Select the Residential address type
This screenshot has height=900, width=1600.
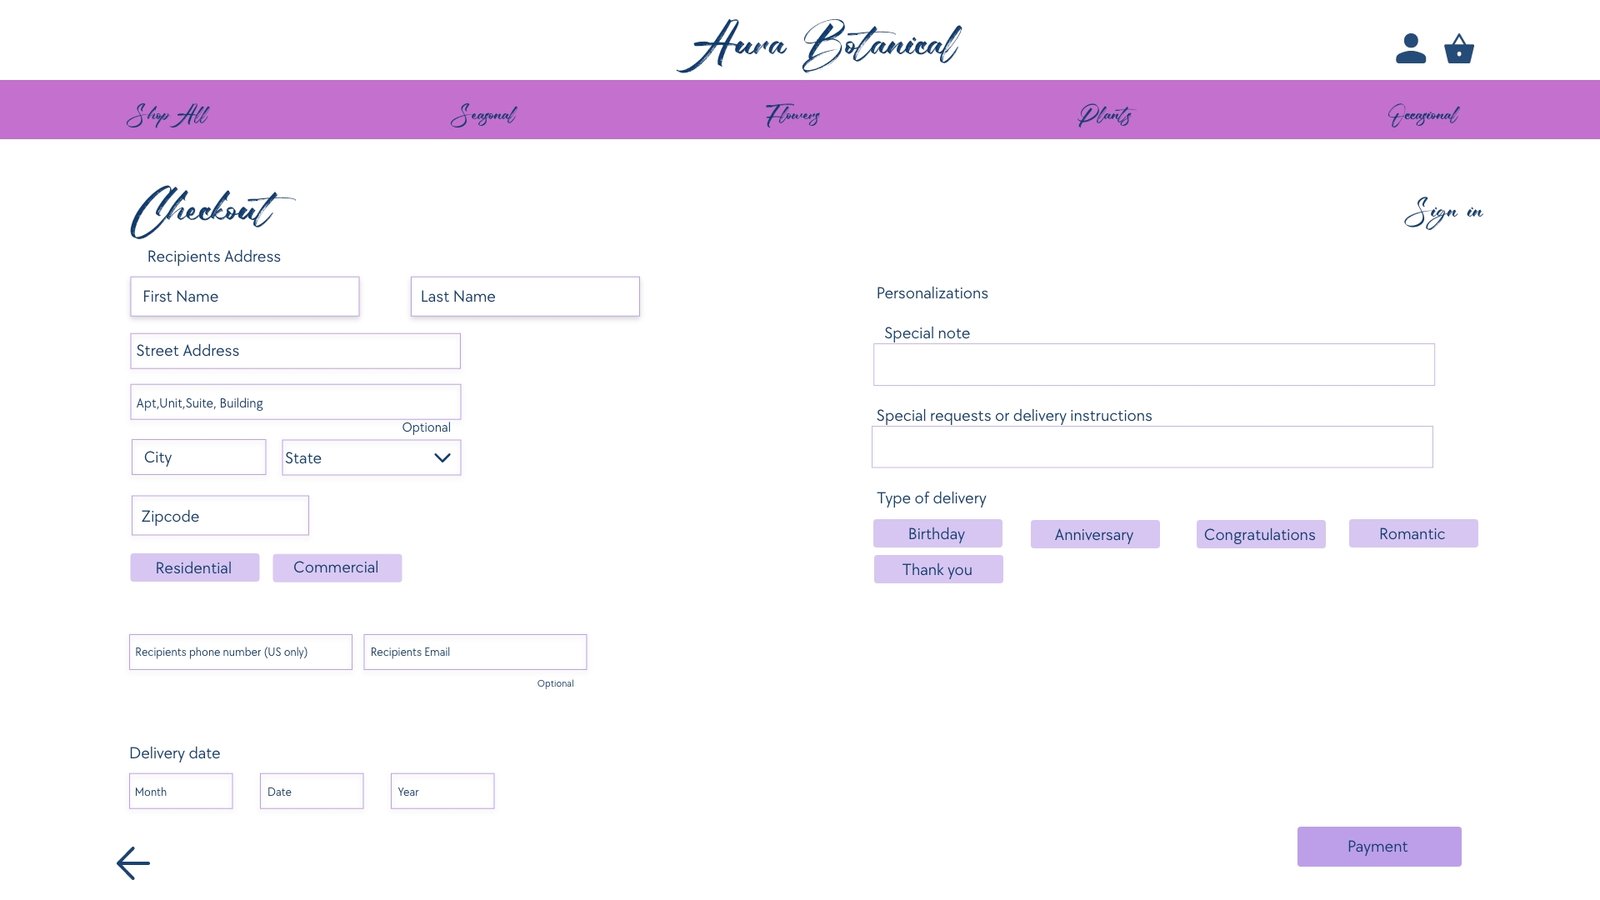coord(194,568)
